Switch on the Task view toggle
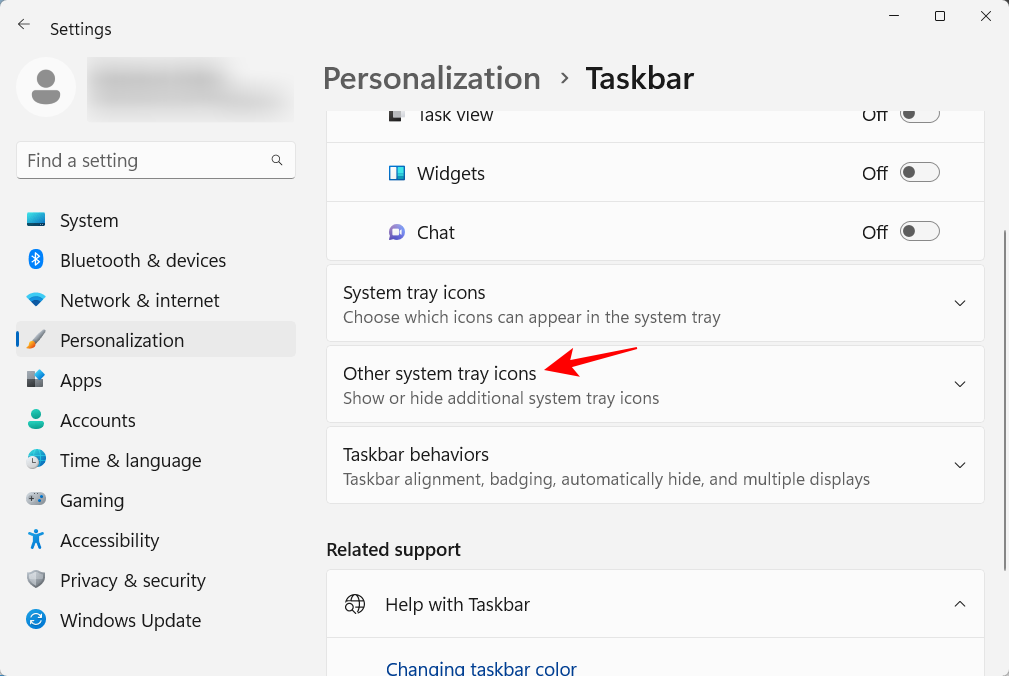This screenshot has height=676, width=1009. click(x=919, y=115)
